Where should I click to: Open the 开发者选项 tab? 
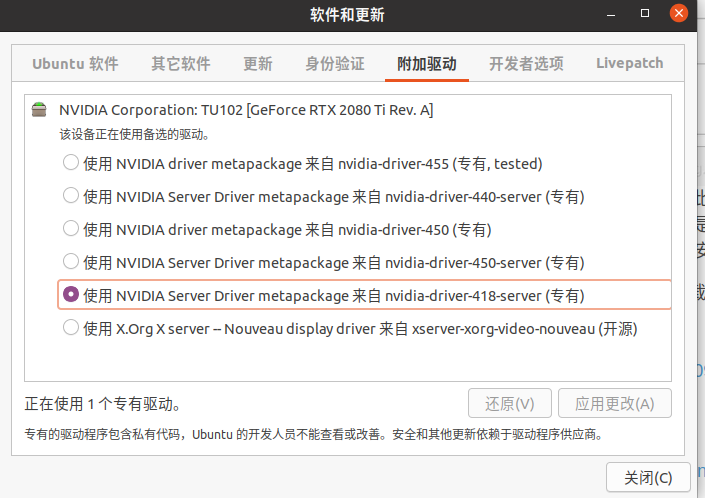[526, 63]
